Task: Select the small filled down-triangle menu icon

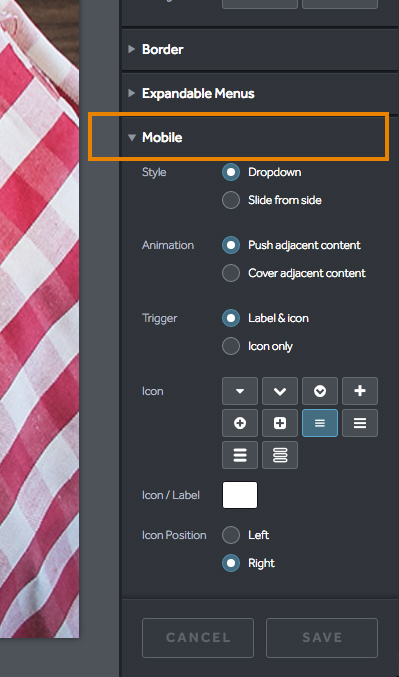Action: [240, 391]
